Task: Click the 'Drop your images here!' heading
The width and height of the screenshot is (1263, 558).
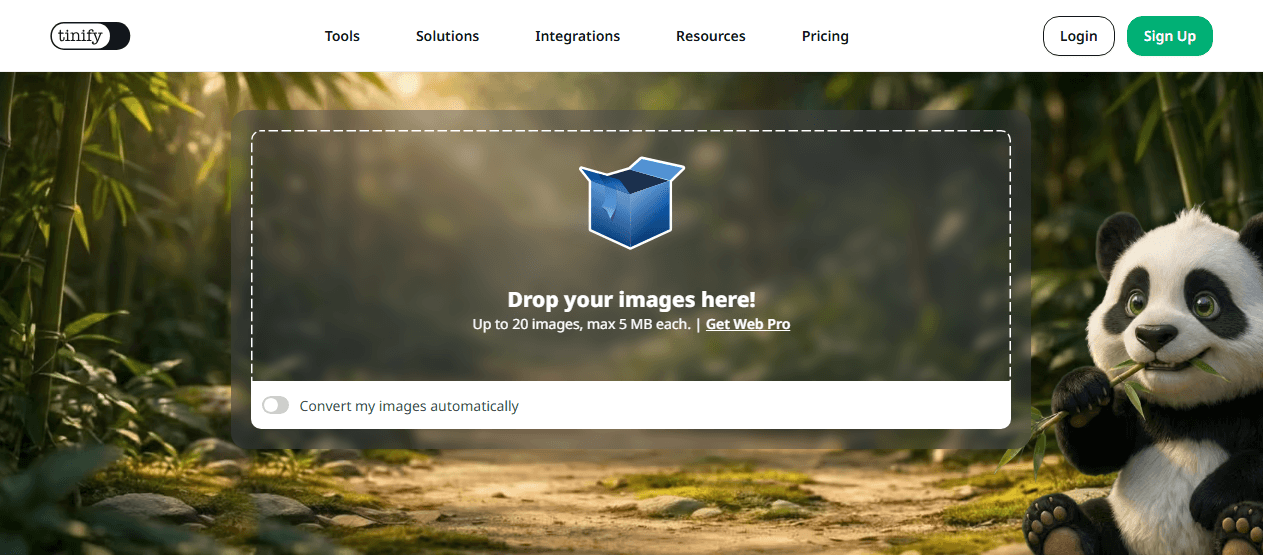Action: [631, 299]
